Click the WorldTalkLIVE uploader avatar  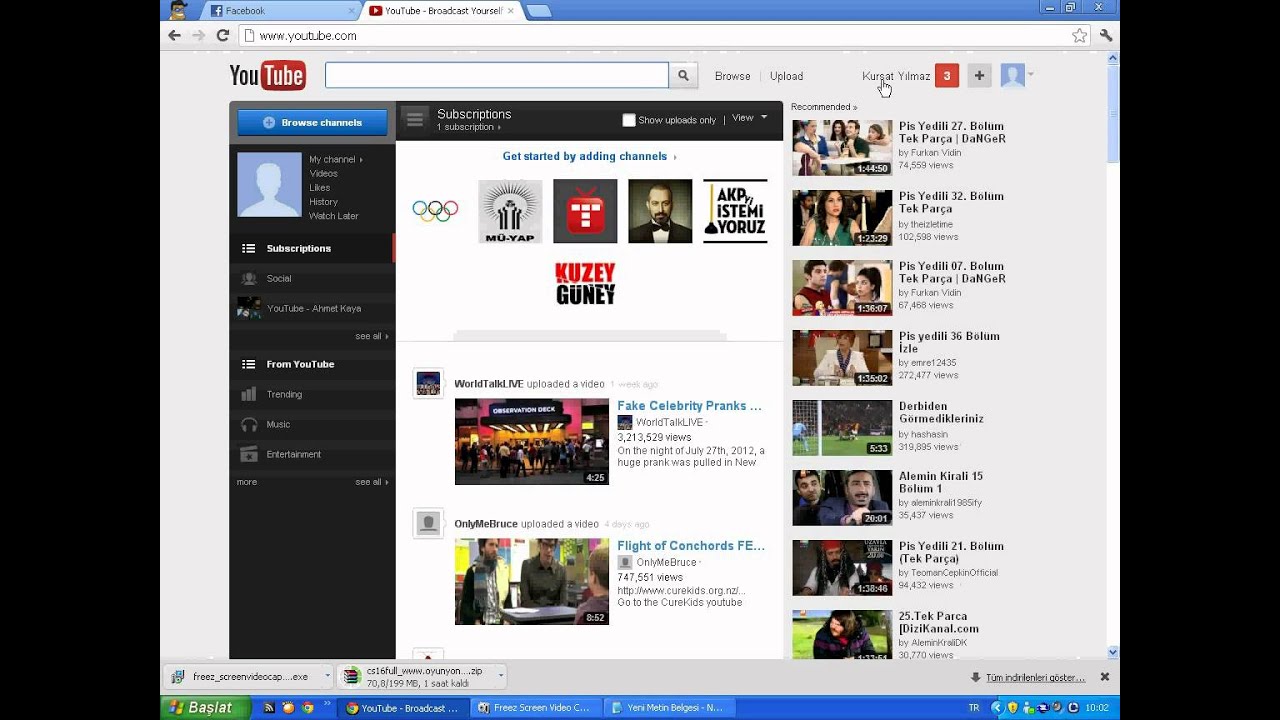point(428,383)
